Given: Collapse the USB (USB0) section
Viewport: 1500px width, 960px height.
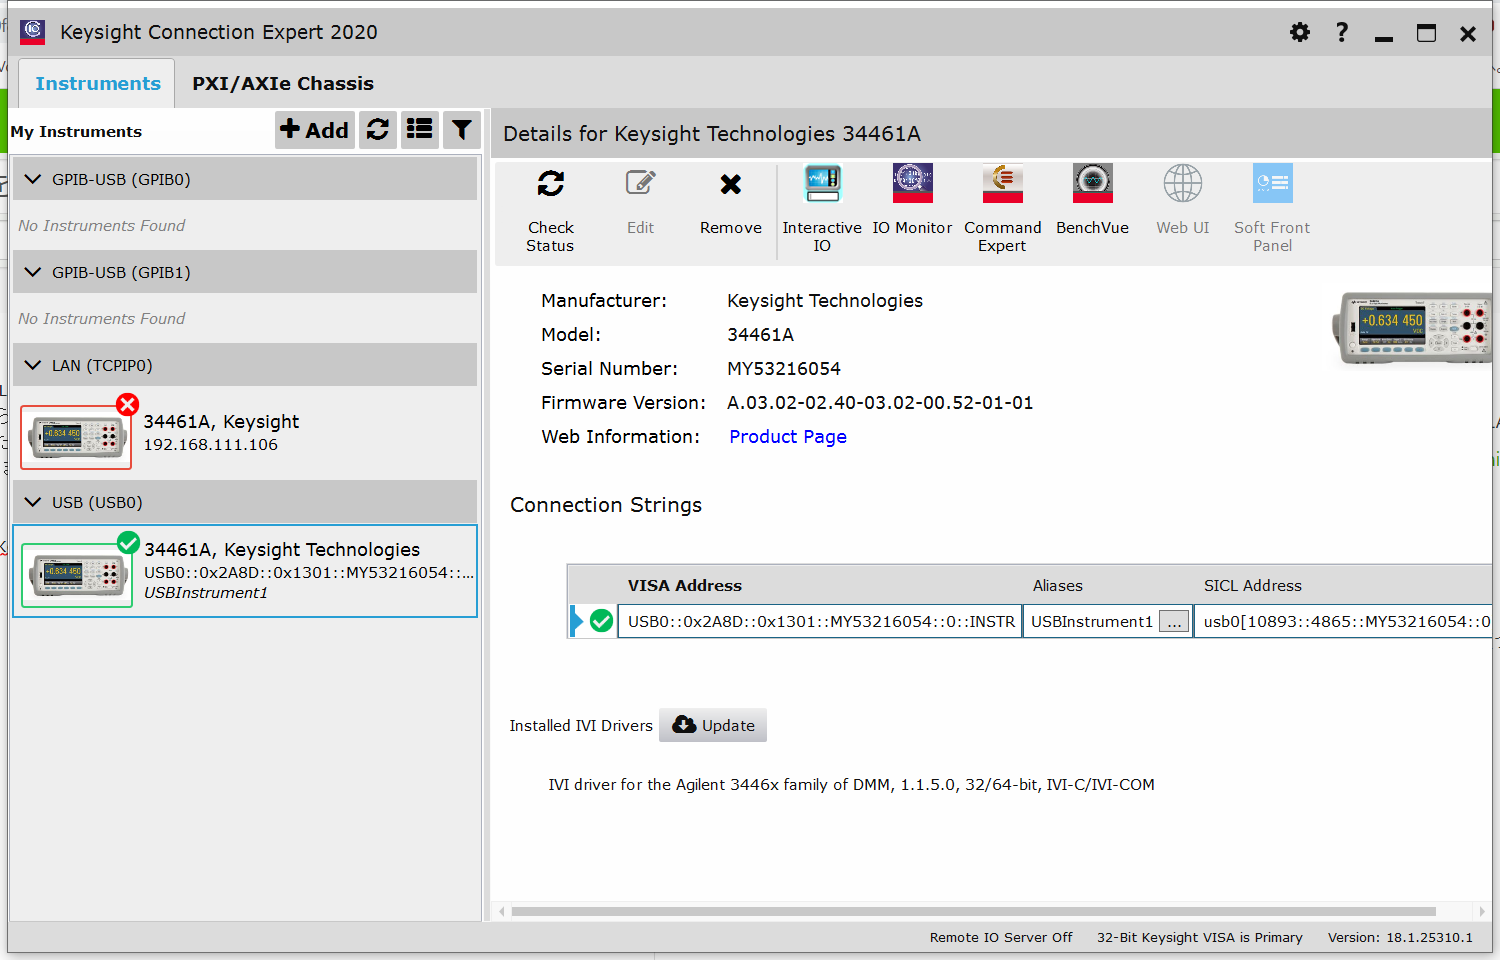Looking at the screenshot, I should pos(33,502).
